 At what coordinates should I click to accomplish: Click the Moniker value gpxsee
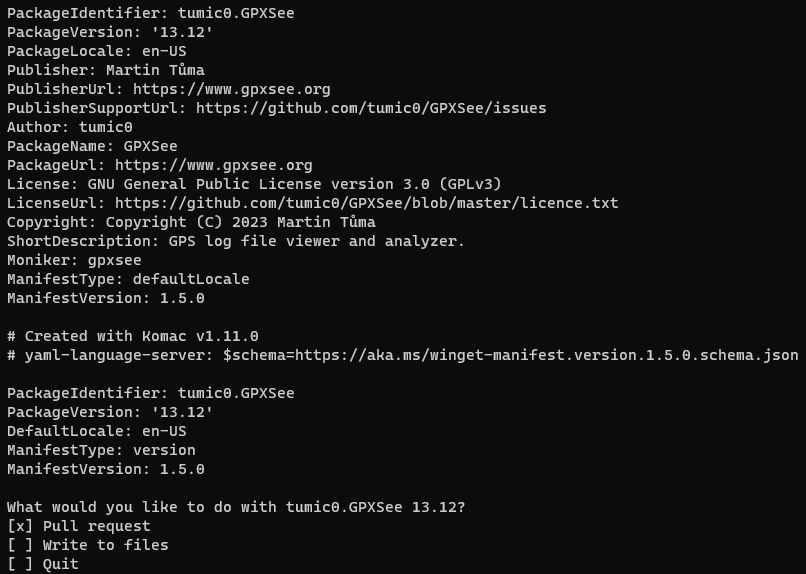pyautogui.click(x=114, y=260)
